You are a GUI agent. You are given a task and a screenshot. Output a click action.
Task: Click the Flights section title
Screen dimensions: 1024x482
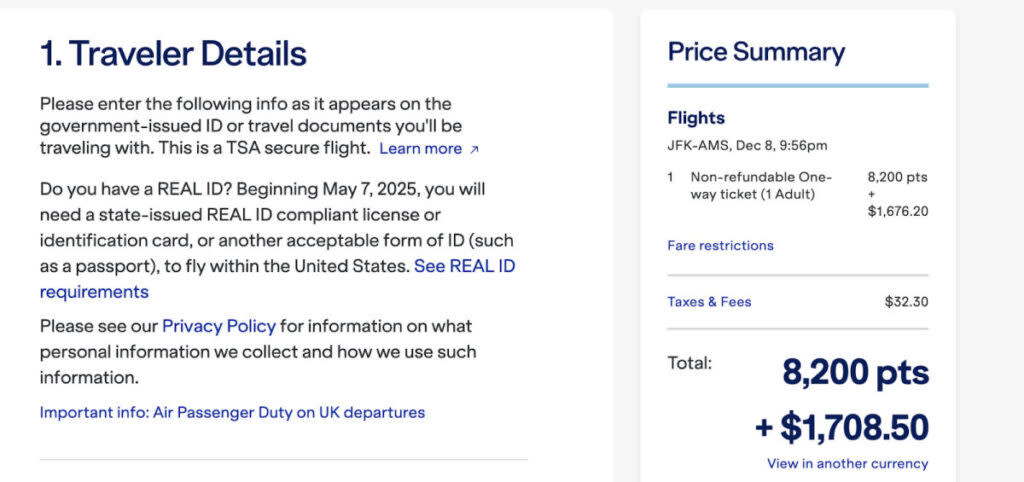(696, 118)
